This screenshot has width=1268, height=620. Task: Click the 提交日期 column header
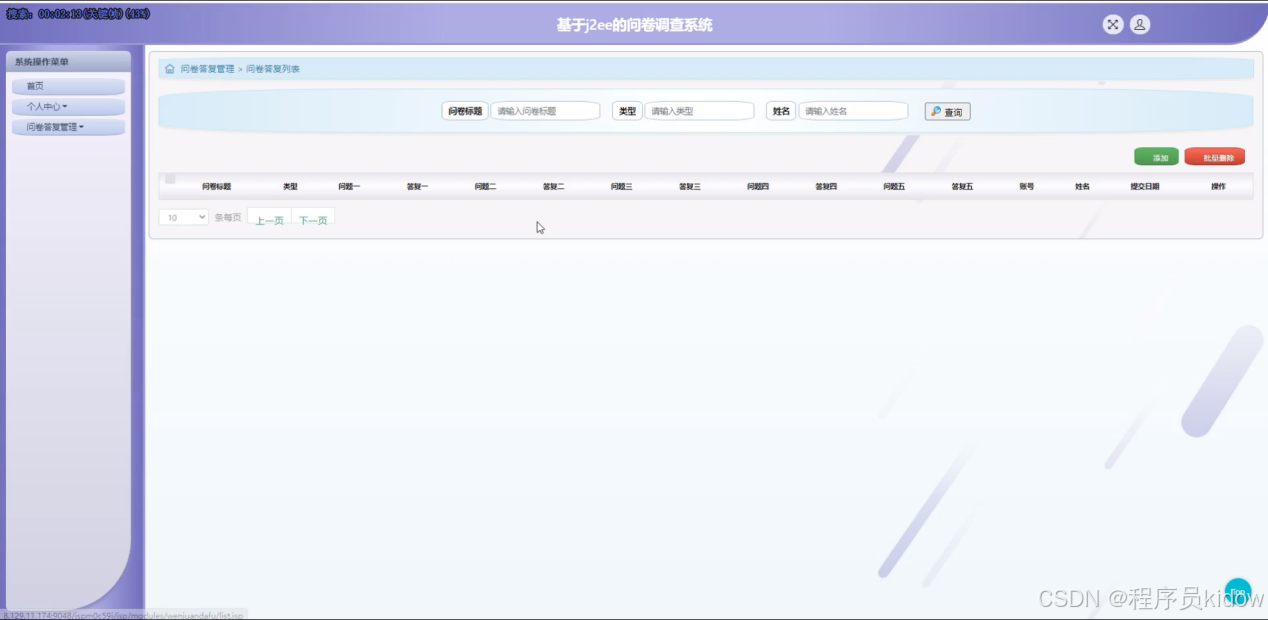pos(1145,187)
